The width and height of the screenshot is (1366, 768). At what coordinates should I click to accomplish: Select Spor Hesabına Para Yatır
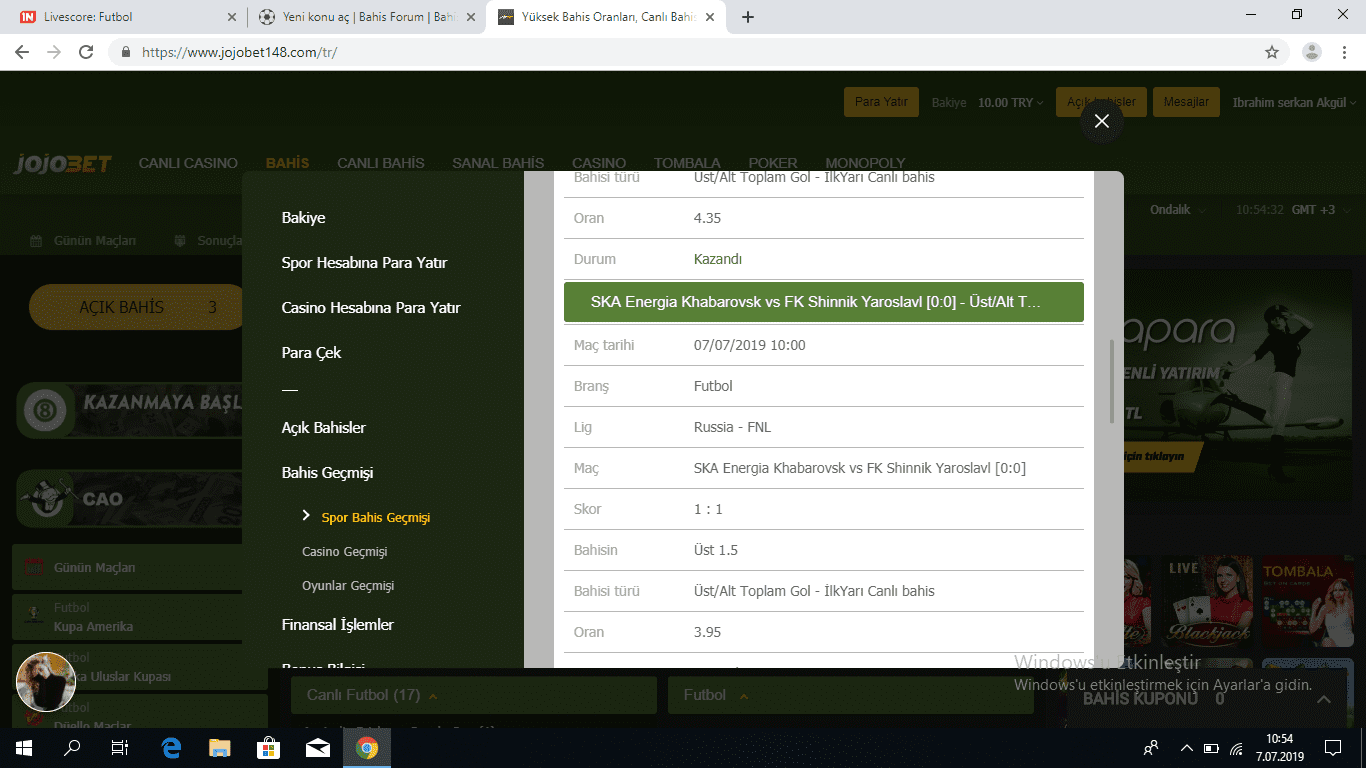pos(364,263)
